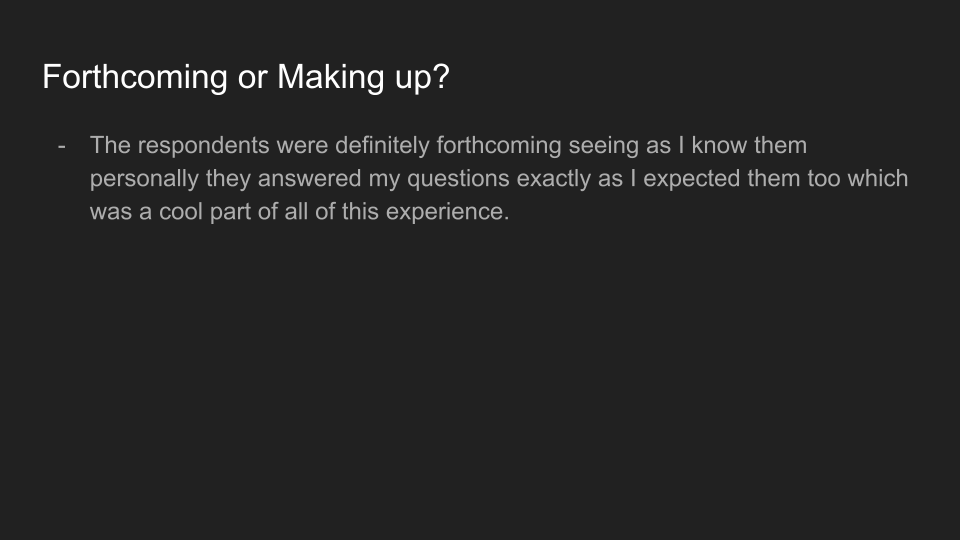
Task: Click the word 'too' in the second line
Action: coord(818,180)
